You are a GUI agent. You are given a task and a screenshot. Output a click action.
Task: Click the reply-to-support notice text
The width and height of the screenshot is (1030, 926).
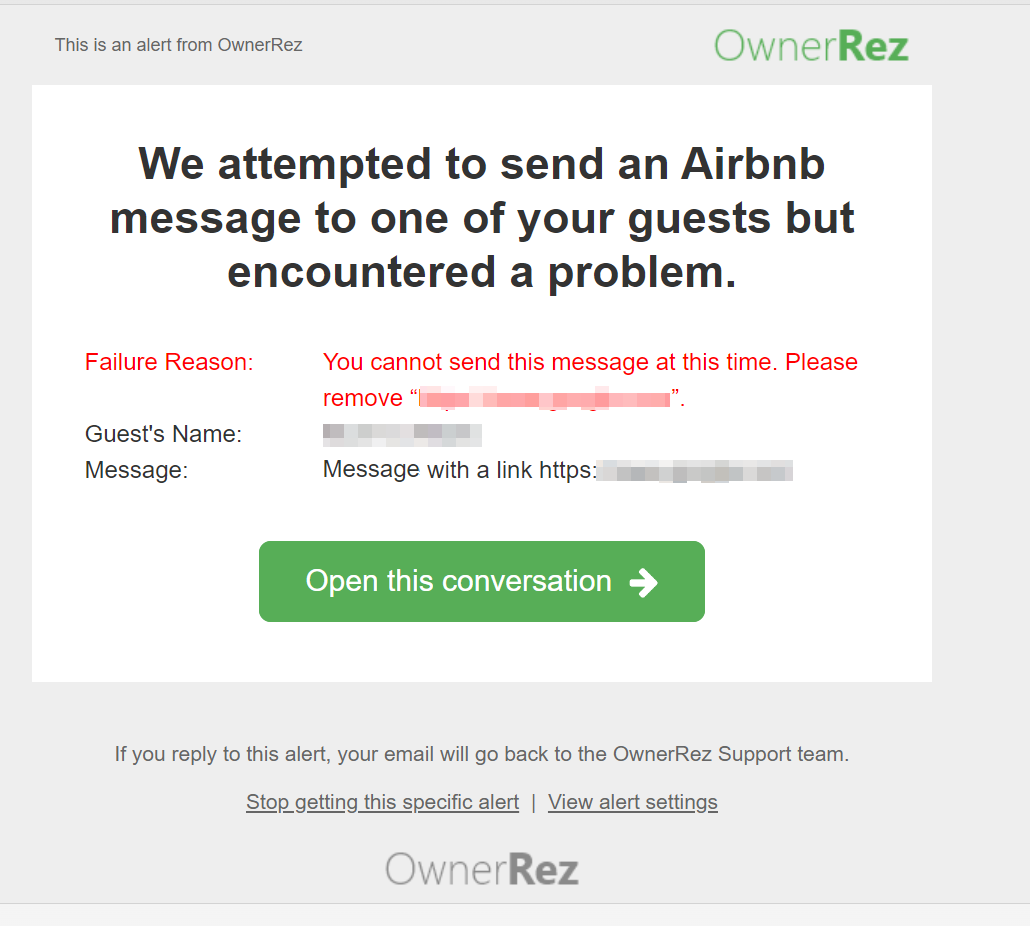[x=481, y=754]
